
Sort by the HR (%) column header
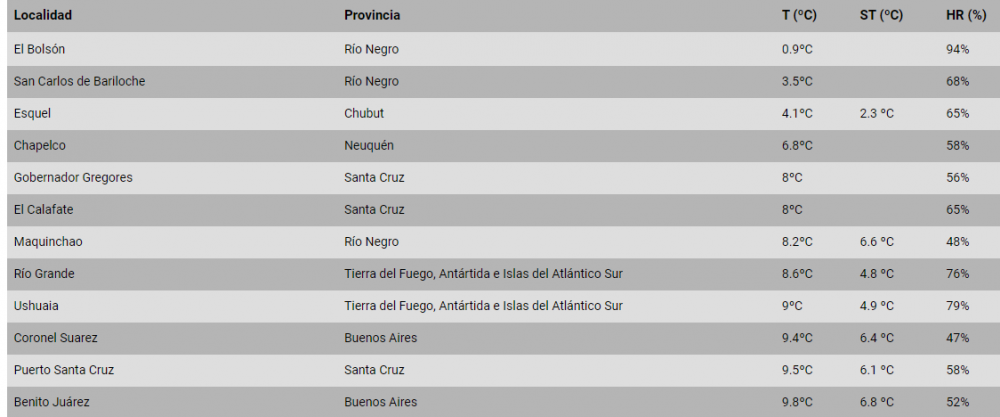coord(965,16)
